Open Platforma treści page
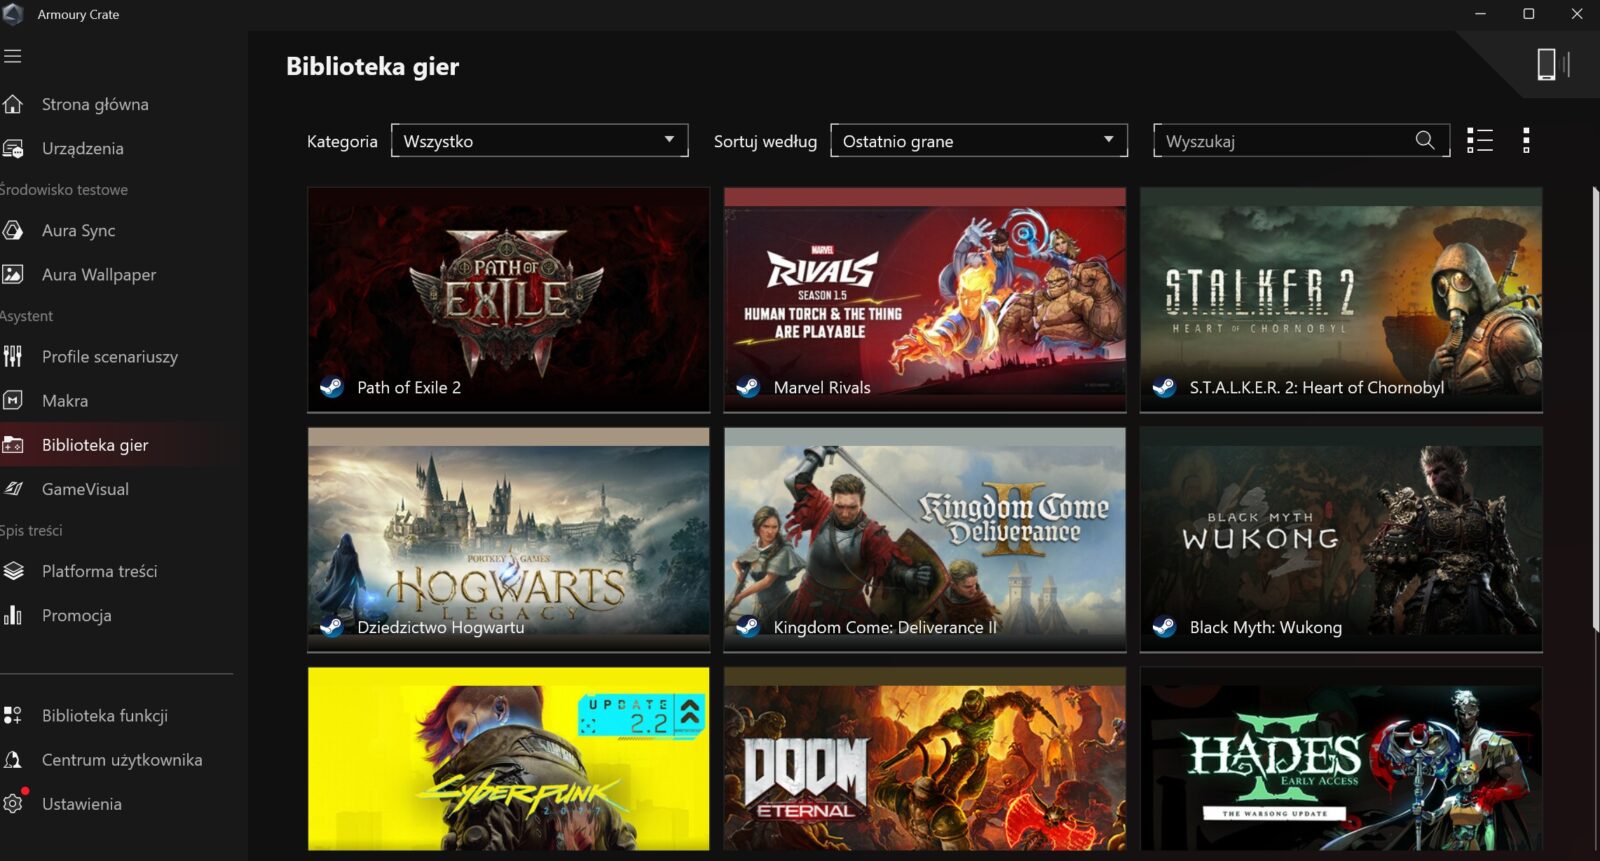 point(99,572)
